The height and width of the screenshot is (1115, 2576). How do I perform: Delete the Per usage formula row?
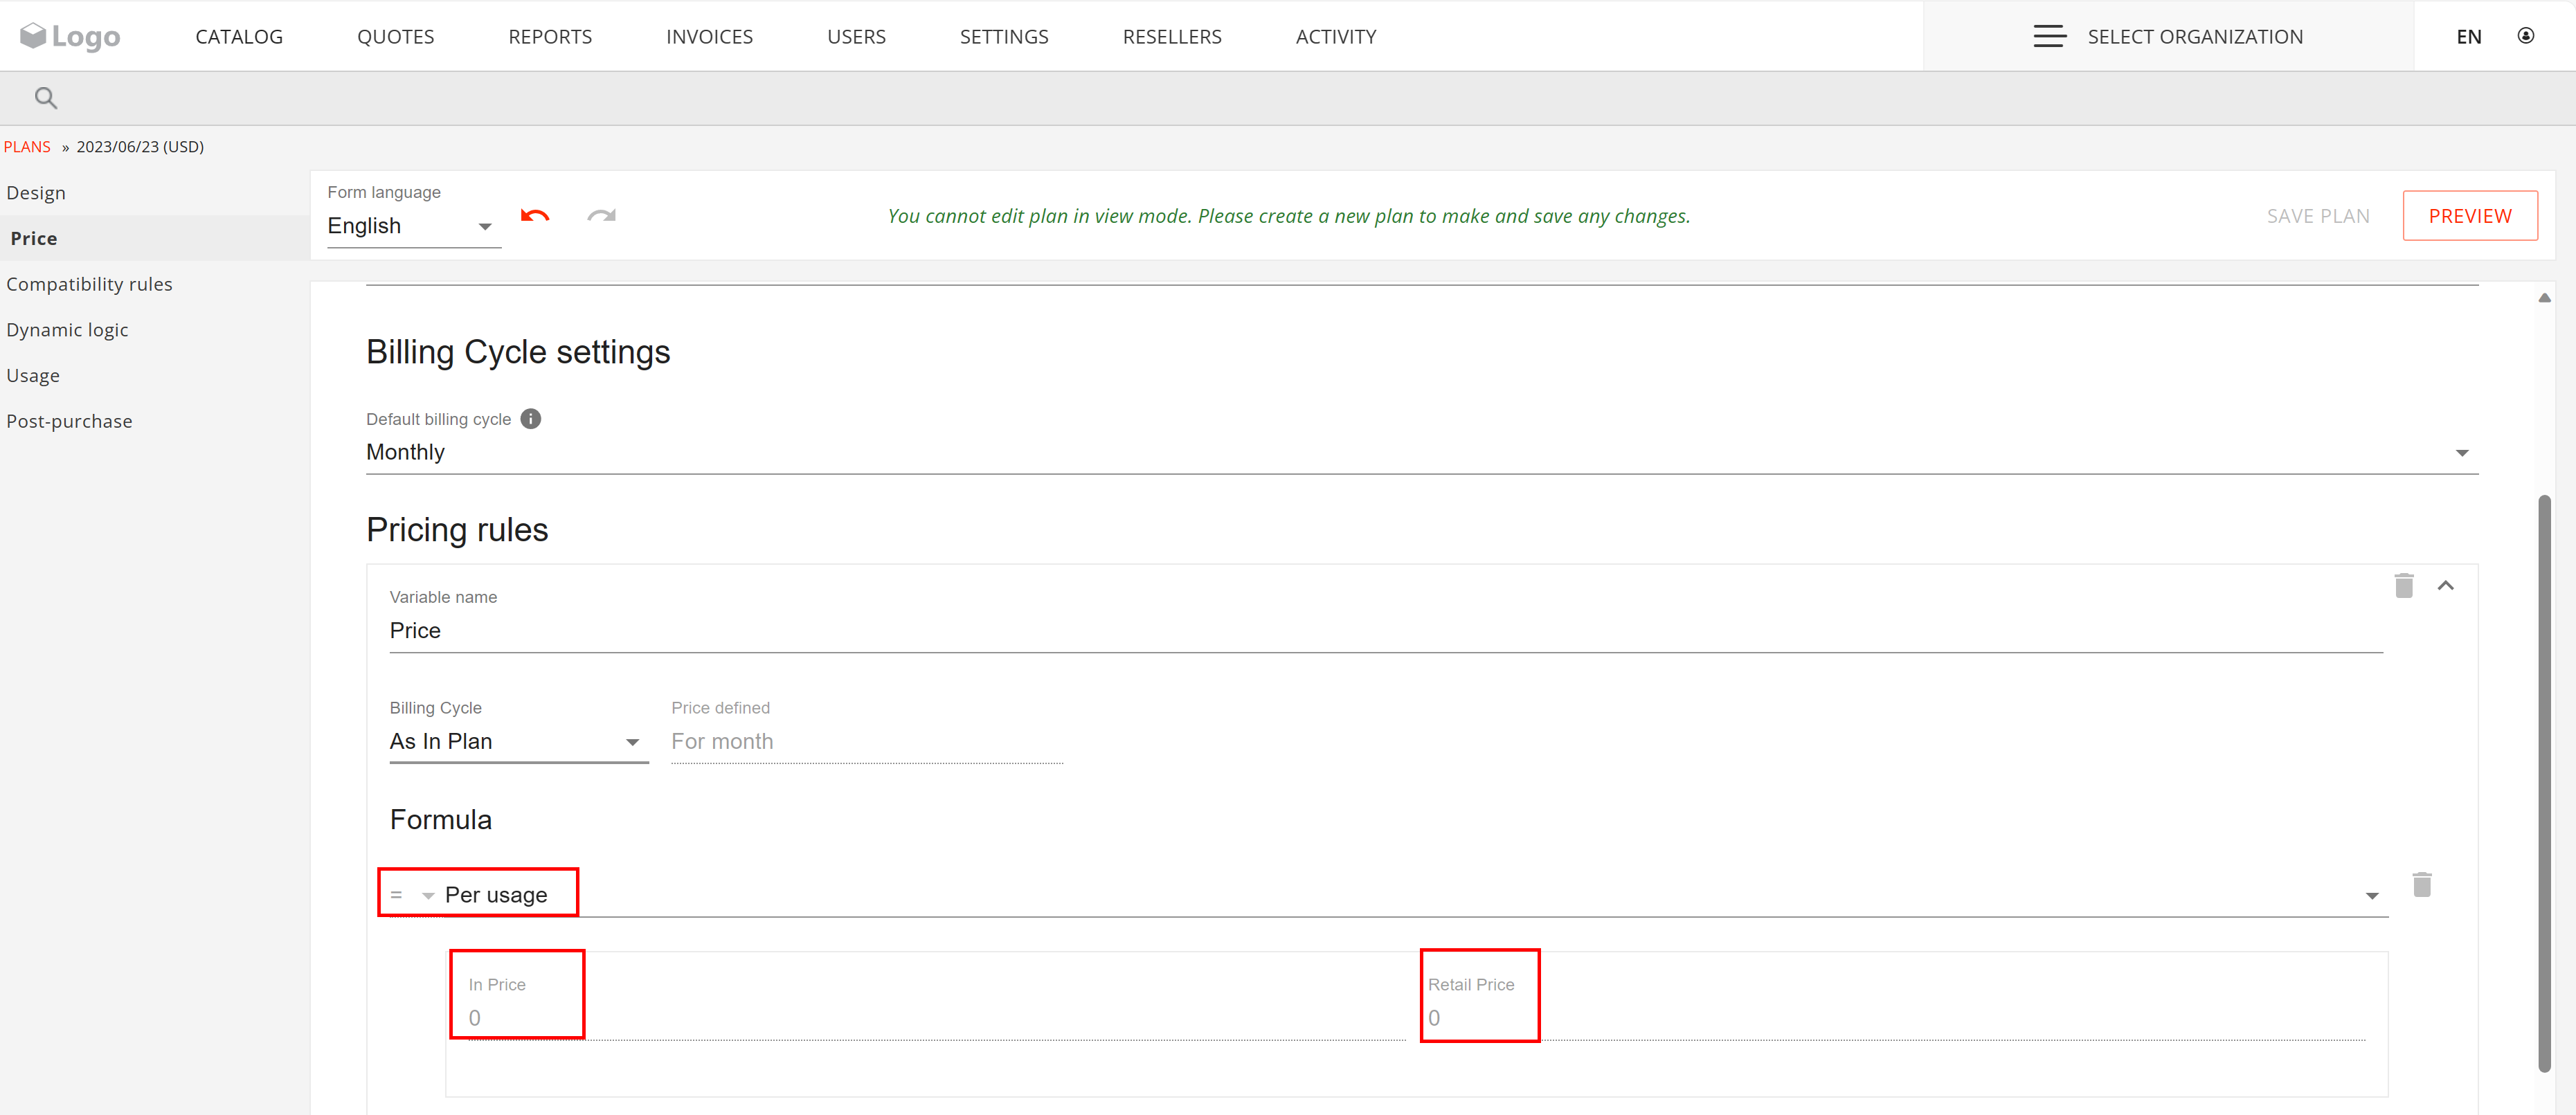(x=2422, y=884)
